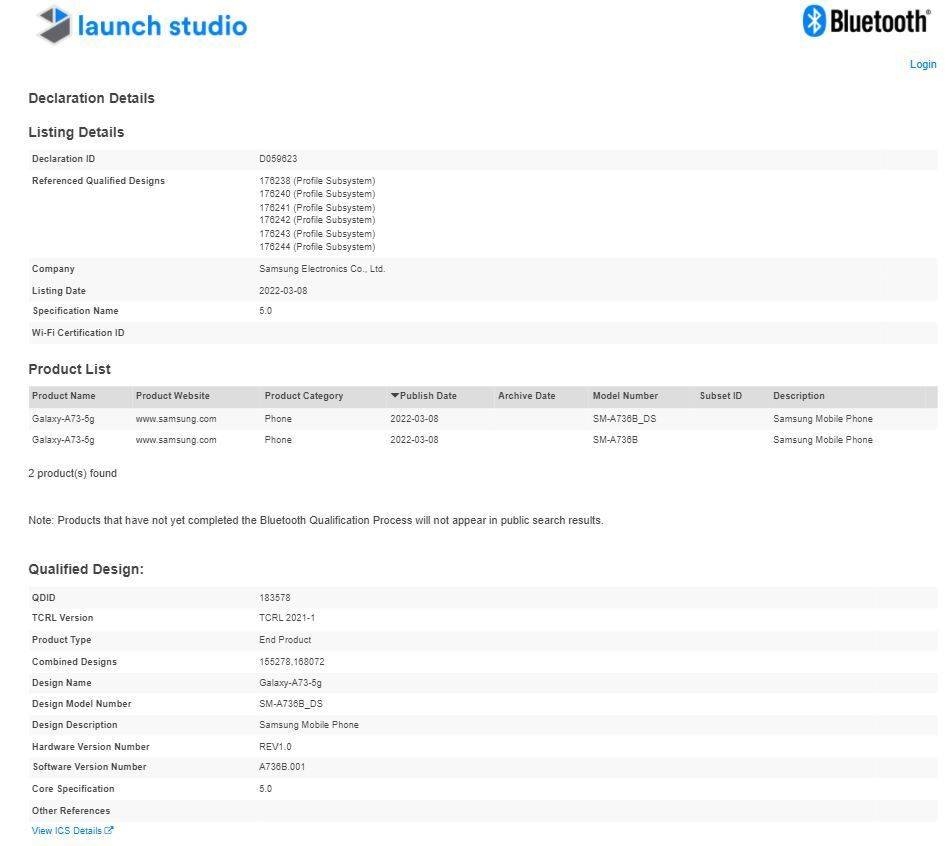Open the Login page

click(x=922, y=63)
